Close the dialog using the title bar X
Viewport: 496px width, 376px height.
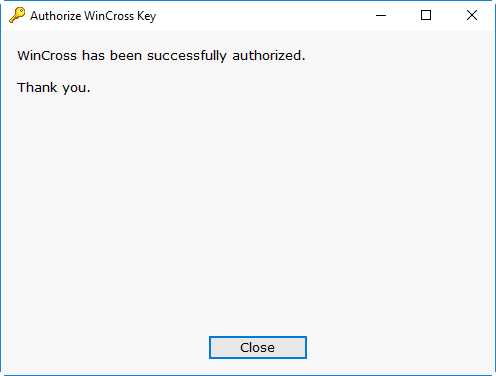click(472, 15)
